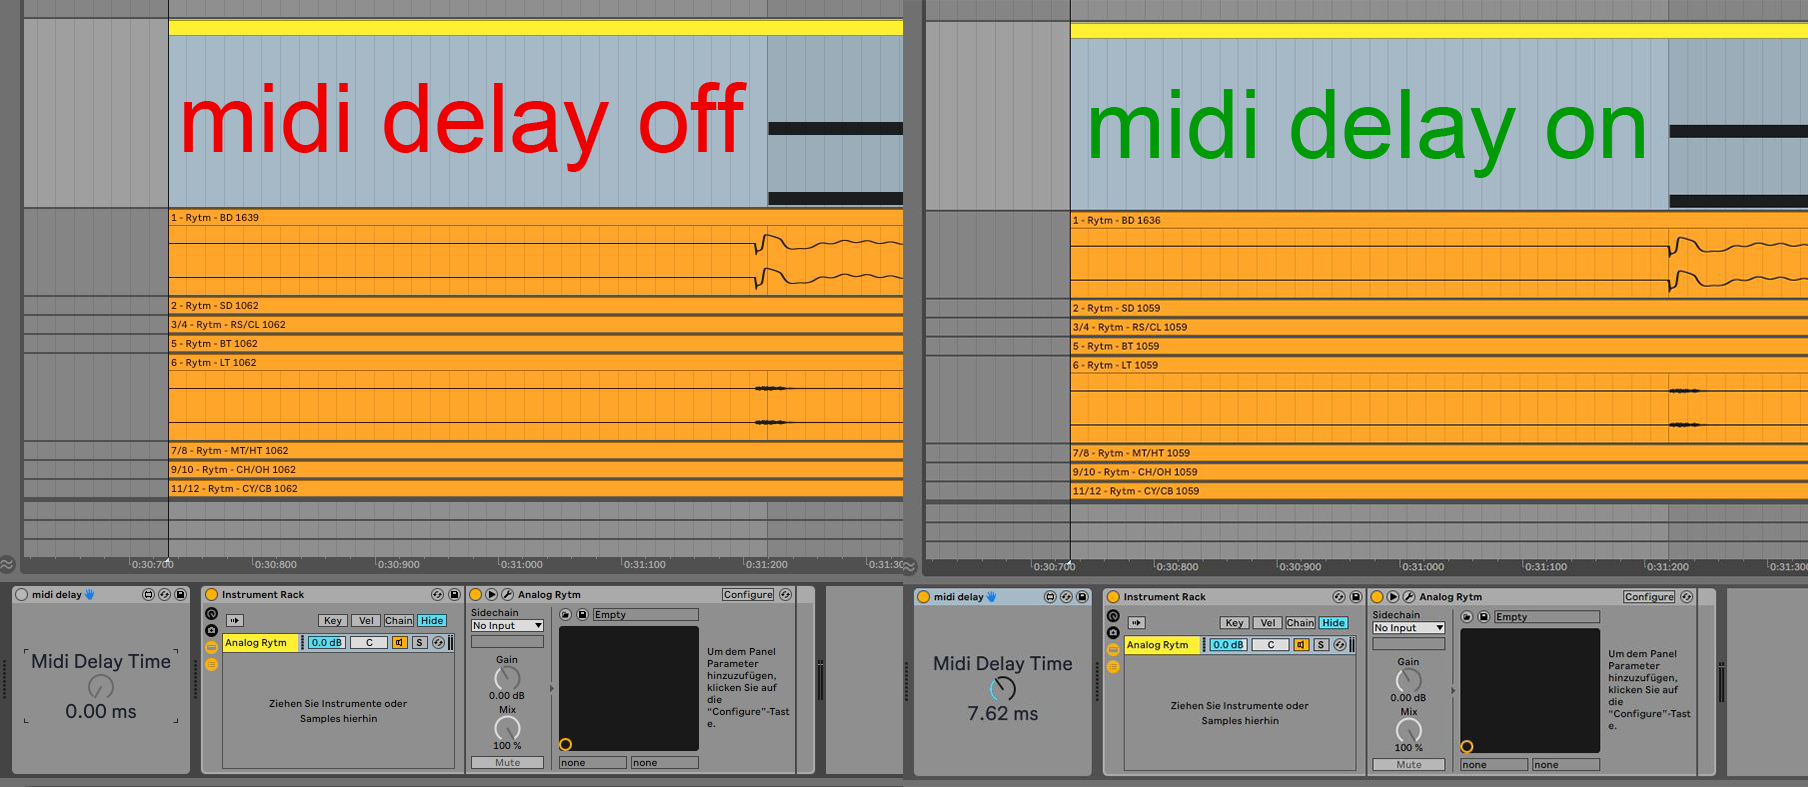Show macro controls in left Instrument Rack

point(211,613)
